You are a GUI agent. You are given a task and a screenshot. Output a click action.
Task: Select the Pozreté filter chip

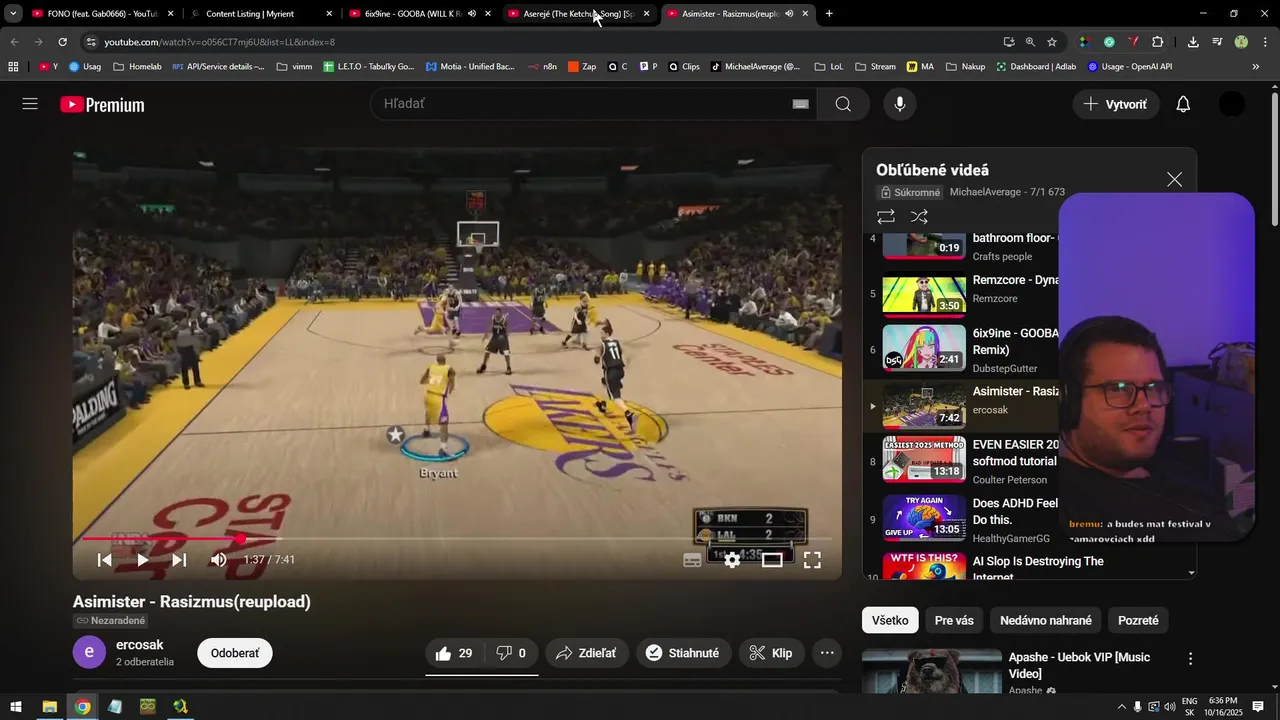(x=1138, y=620)
